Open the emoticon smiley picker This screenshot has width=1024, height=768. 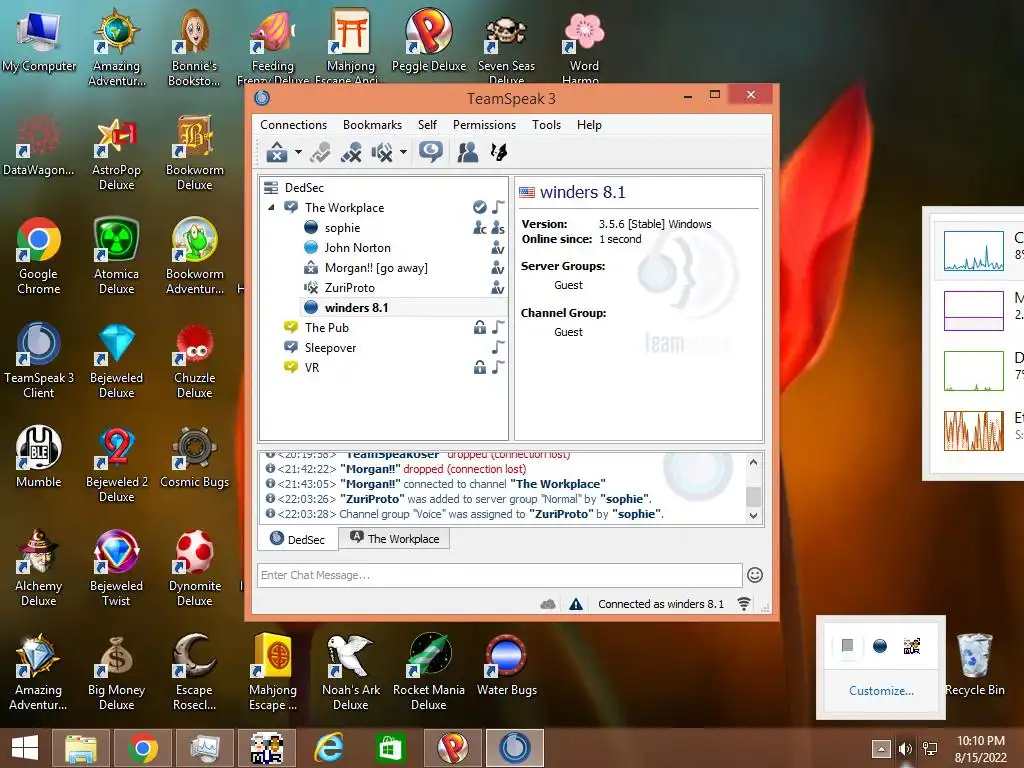755,575
